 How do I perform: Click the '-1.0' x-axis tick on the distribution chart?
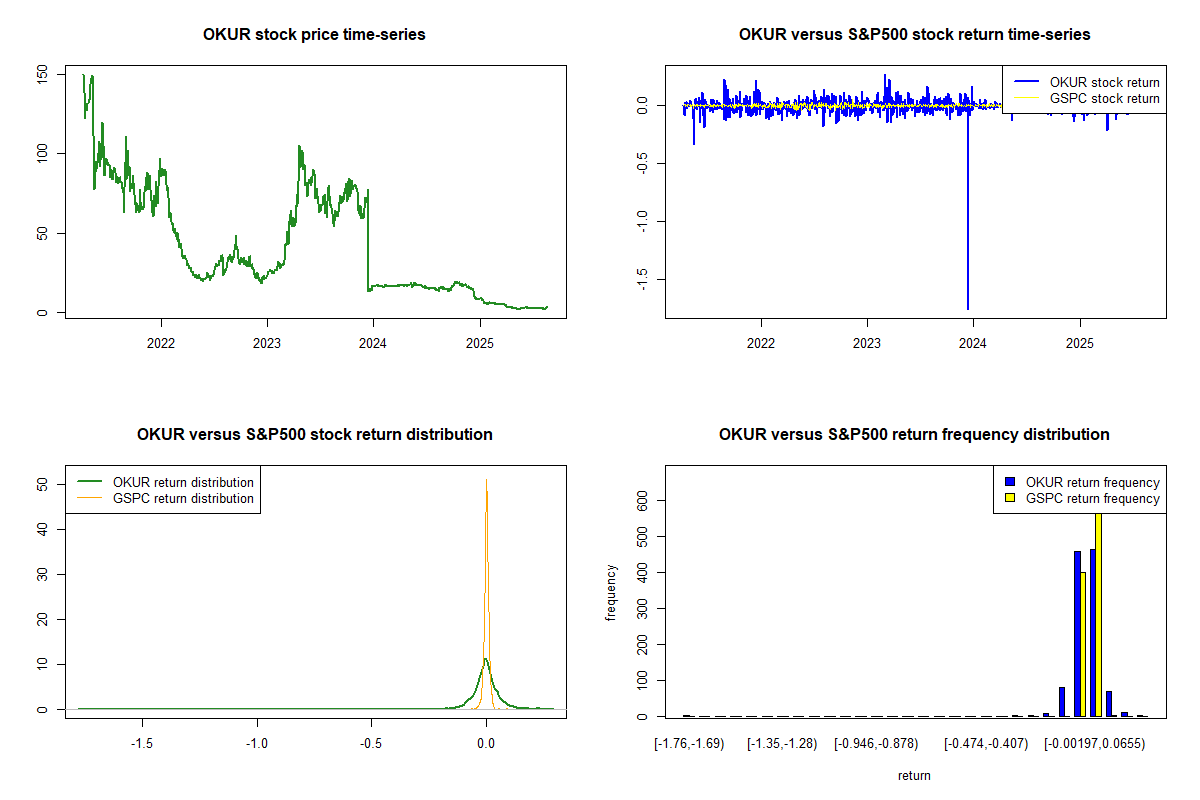tap(257, 745)
